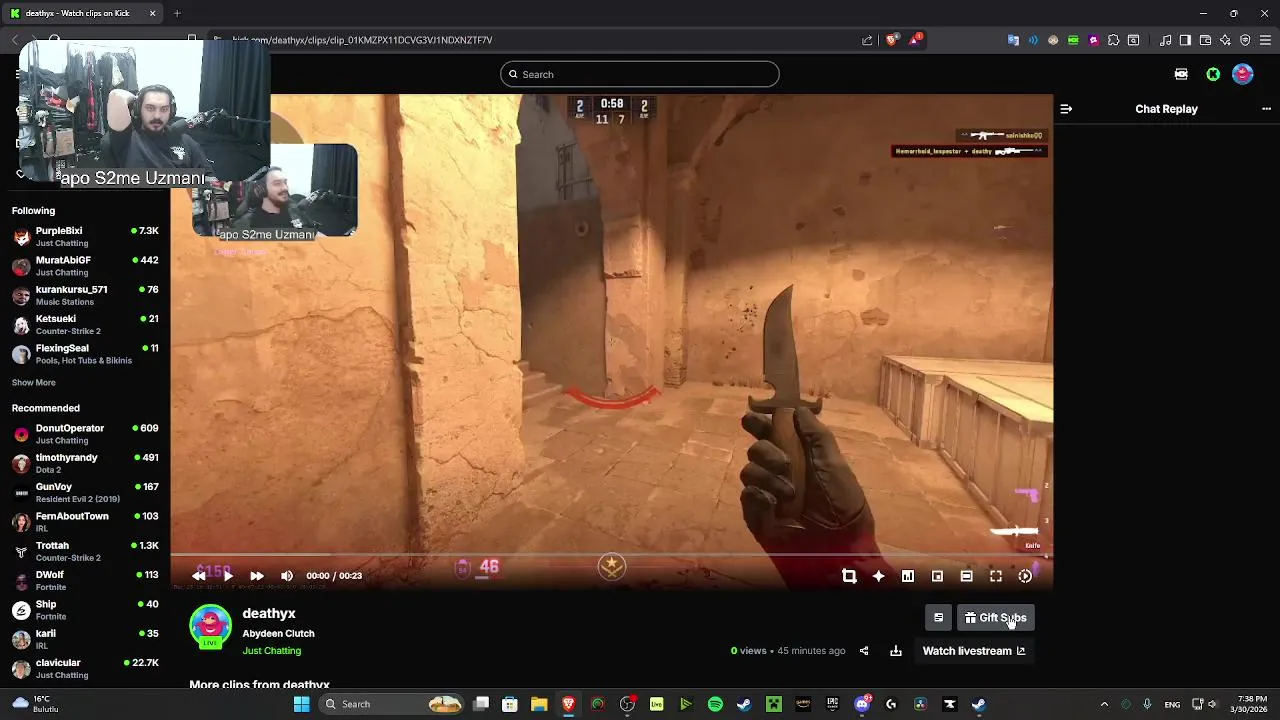The image size is (1280, 720).
Task: Toggle mini player mode icon
Action: tap(937, 576)
